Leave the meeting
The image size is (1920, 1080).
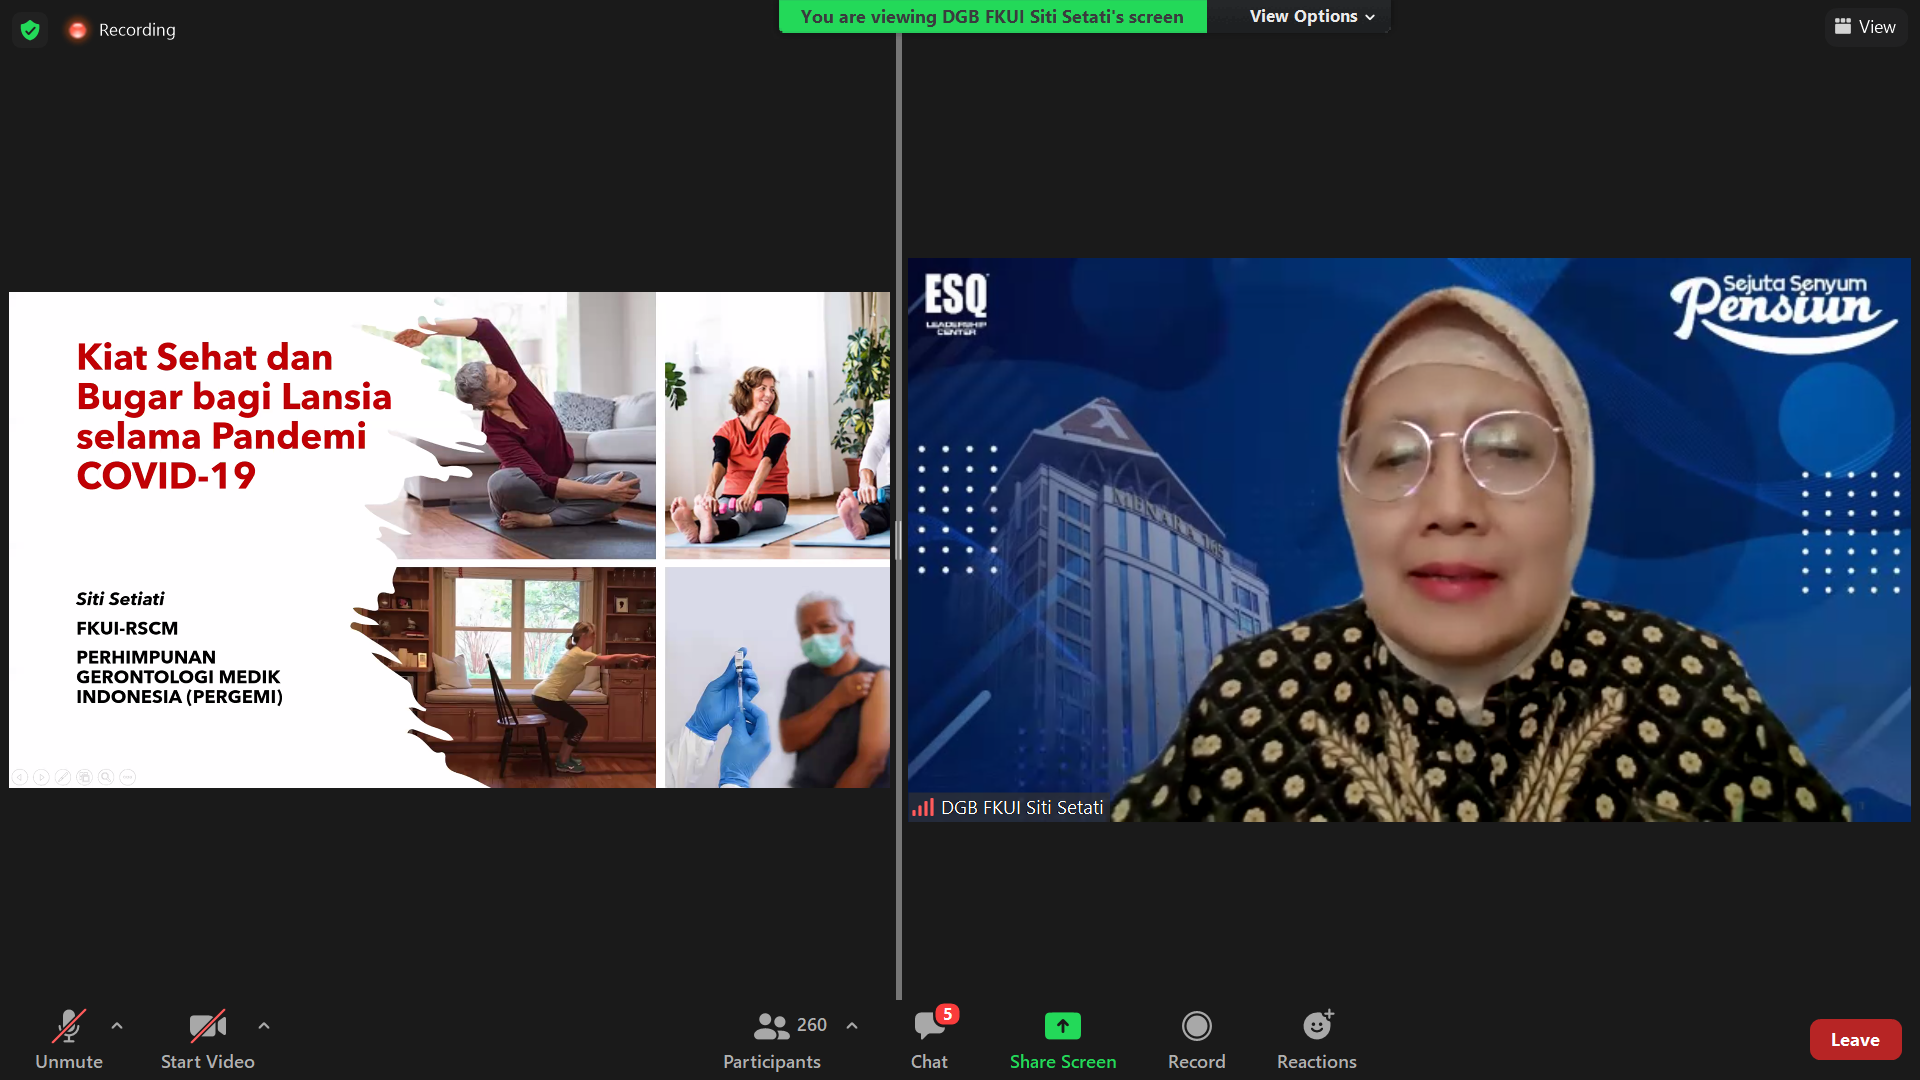1854,1040
